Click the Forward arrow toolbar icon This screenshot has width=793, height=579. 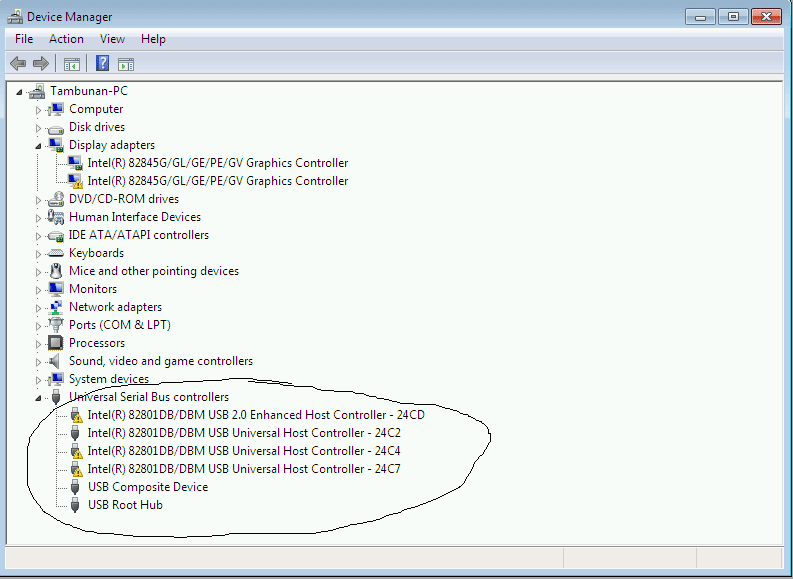coord(40,64)
